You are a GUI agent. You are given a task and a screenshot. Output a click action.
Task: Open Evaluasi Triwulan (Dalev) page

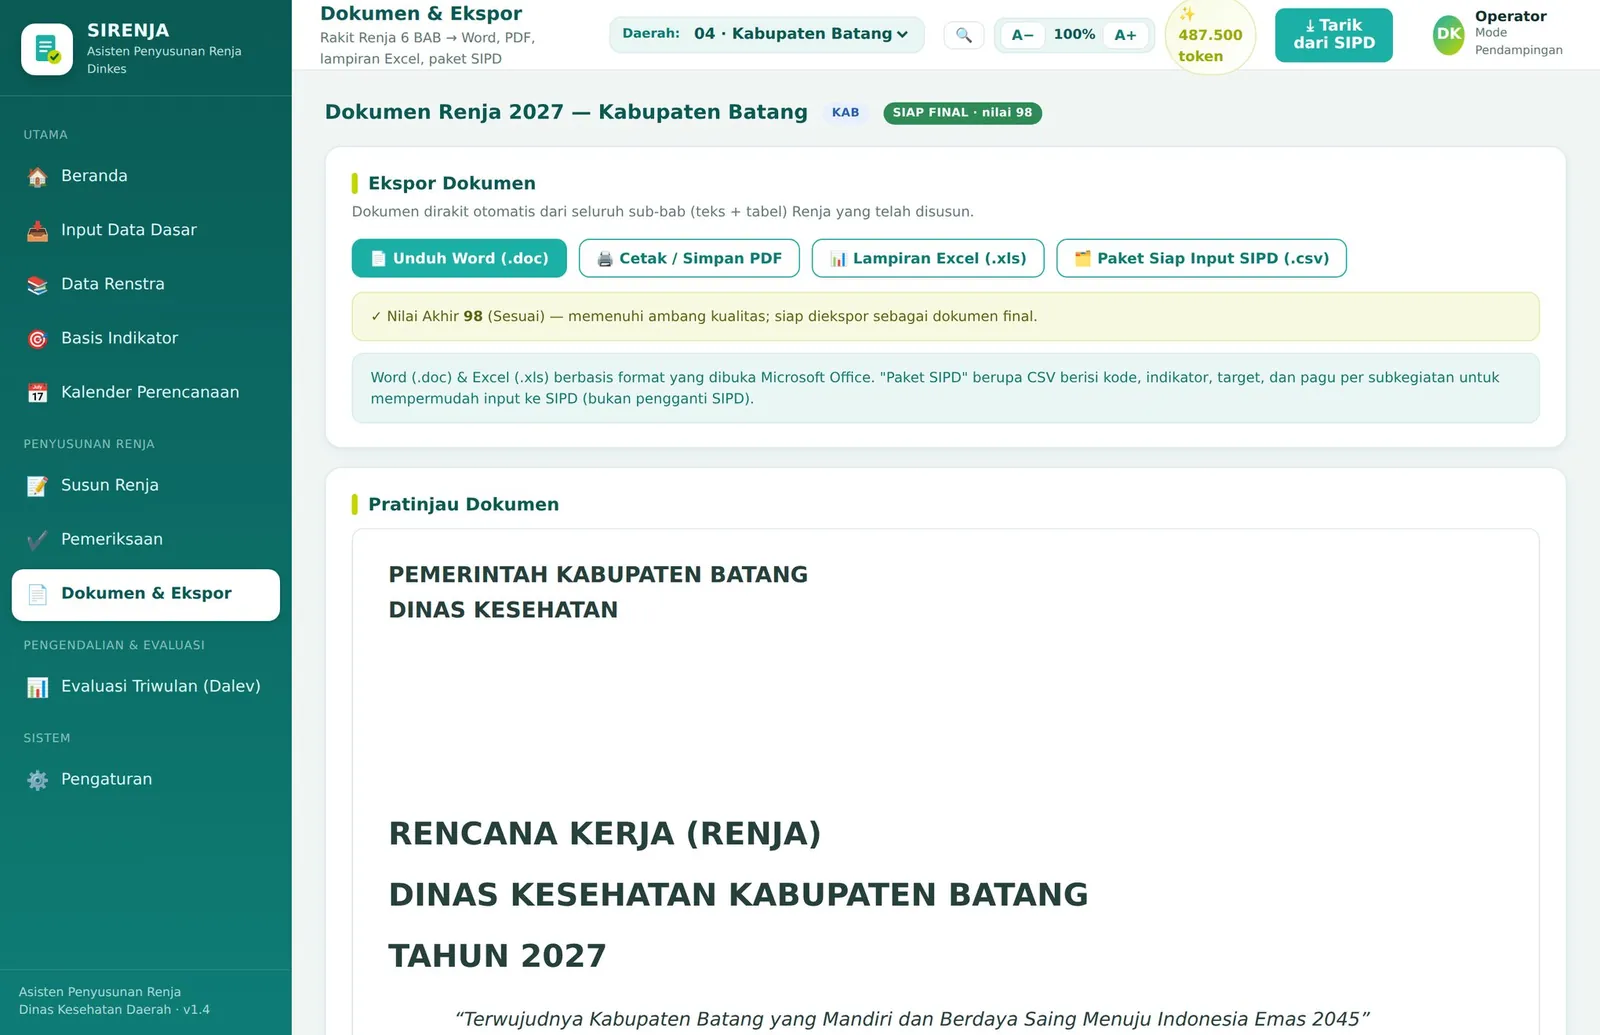click(x=146, y=686)
